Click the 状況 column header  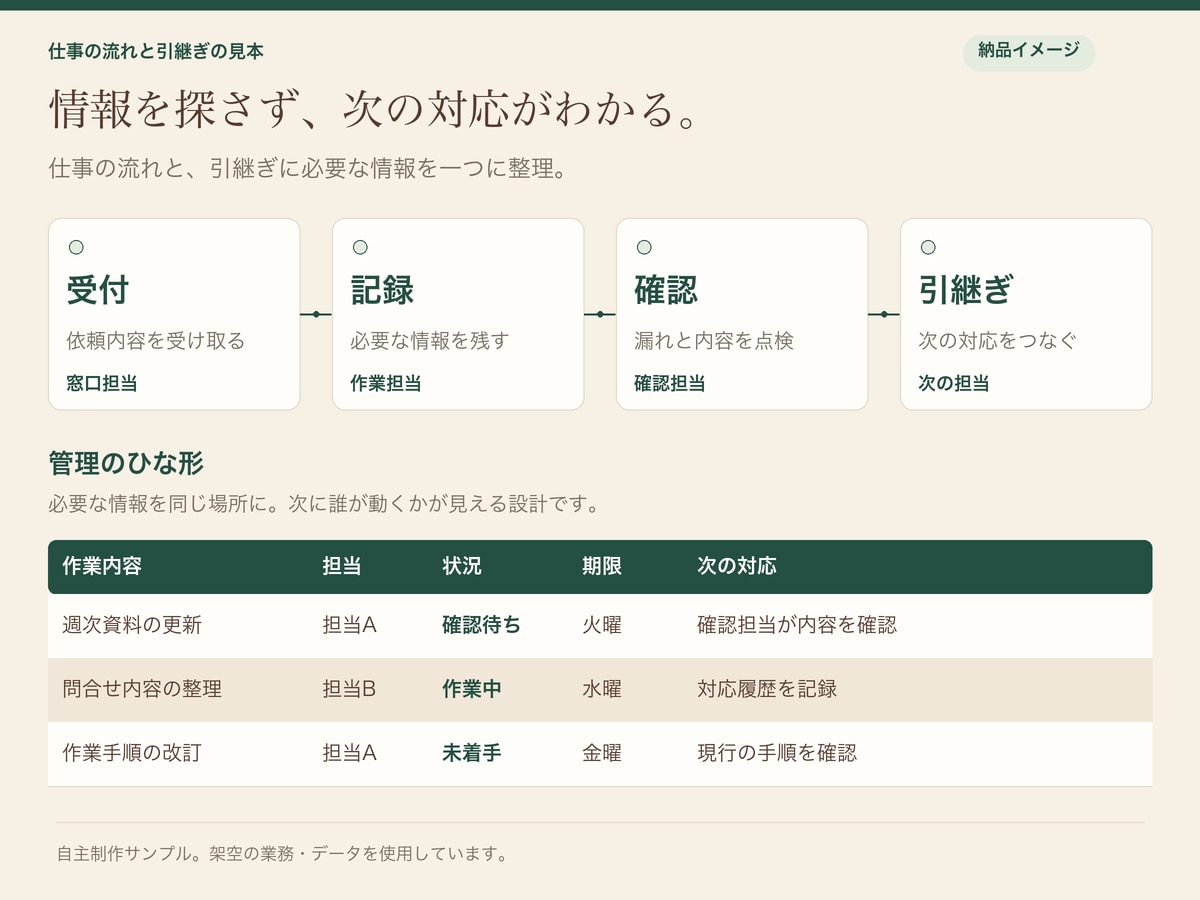click(462, 566)
